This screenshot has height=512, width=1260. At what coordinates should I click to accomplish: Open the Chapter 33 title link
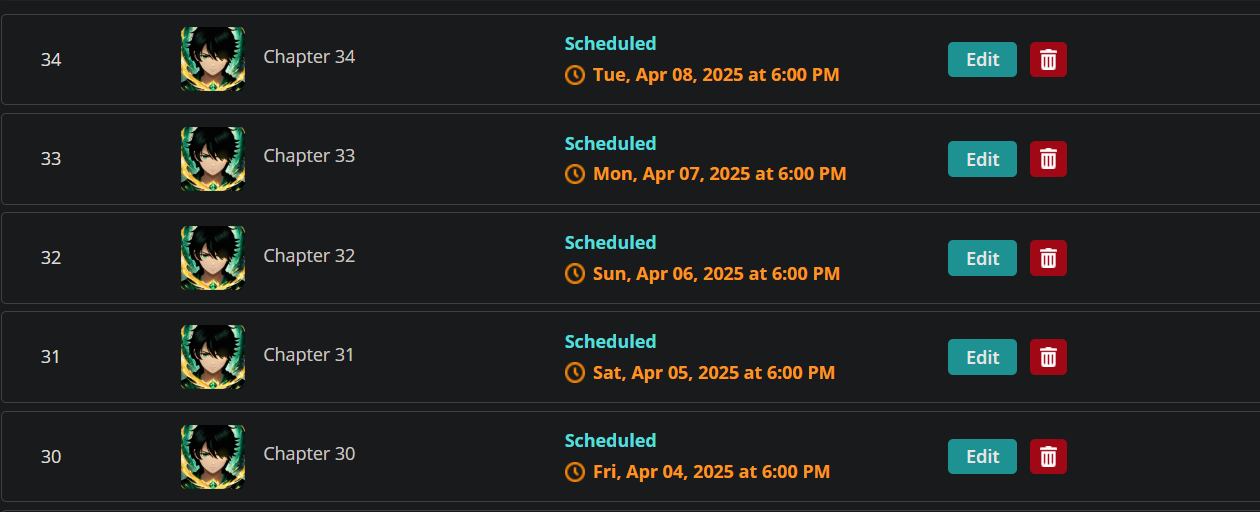click(309, 156)
